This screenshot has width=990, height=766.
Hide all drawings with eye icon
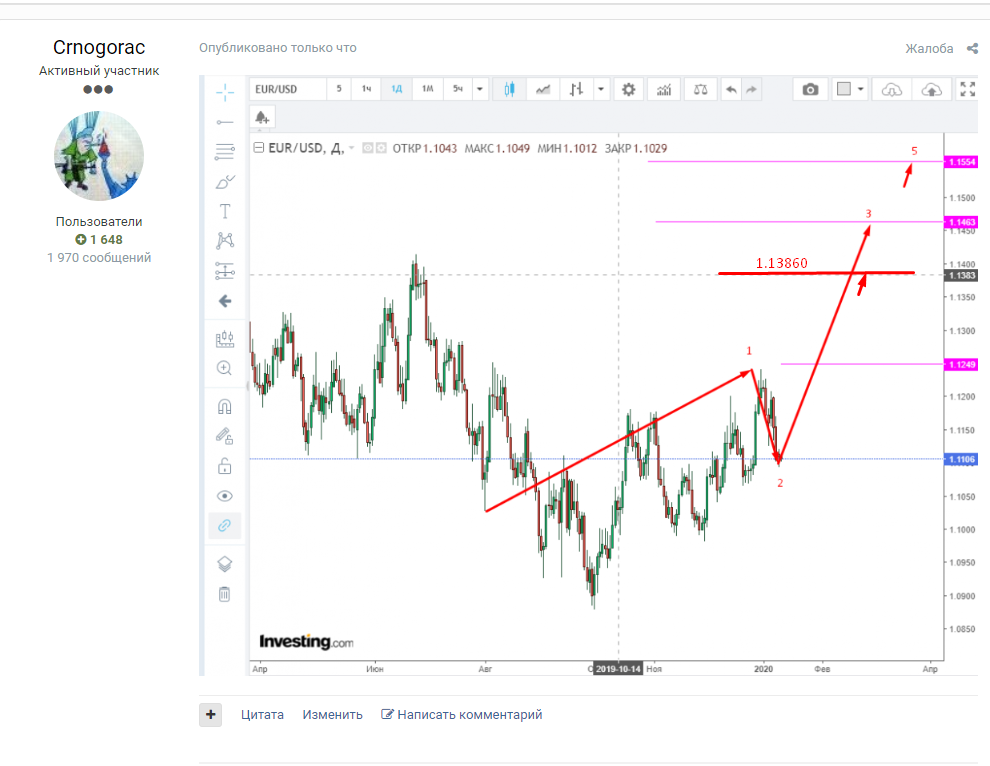[x=225, y=496]
